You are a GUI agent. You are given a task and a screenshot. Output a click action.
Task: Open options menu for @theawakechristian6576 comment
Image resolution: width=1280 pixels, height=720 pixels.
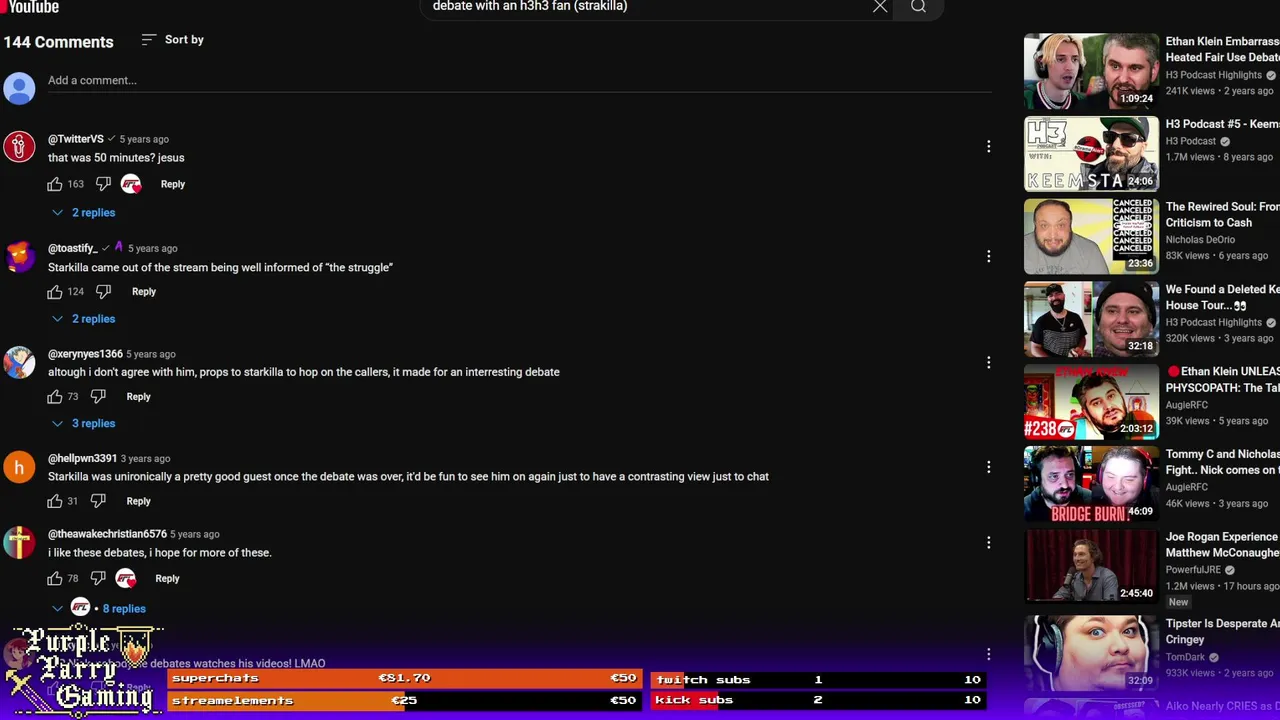pyautogui.click(x=988, y=542)
